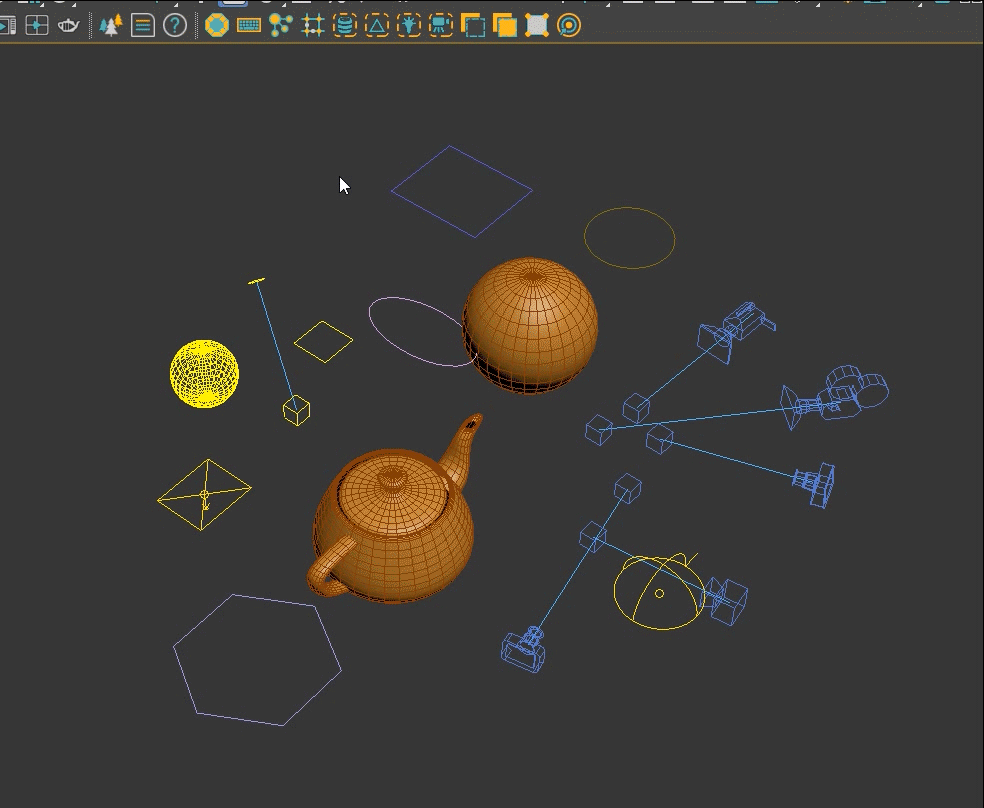
Task: Click the connected nodes toolbar icon
Action: click(x=281, y=25)
